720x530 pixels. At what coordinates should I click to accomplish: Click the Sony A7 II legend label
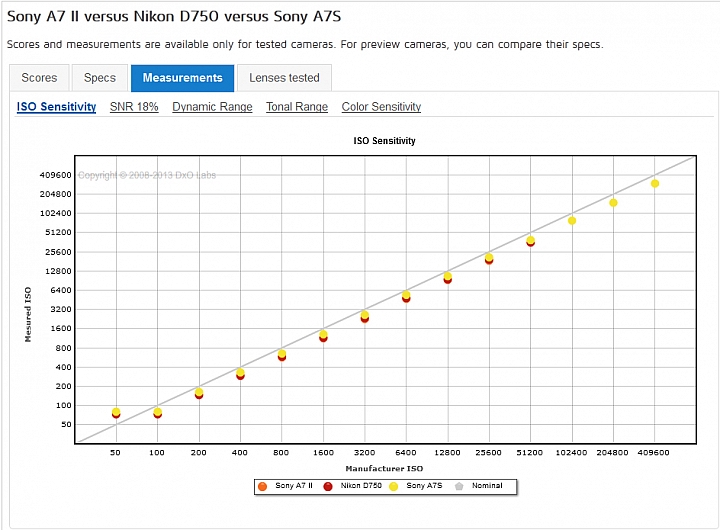(x=294, y=485)
